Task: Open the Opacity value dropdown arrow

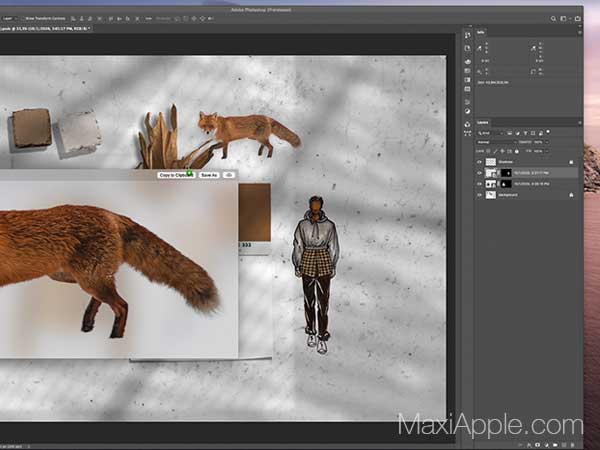Action: click(547, 142)
